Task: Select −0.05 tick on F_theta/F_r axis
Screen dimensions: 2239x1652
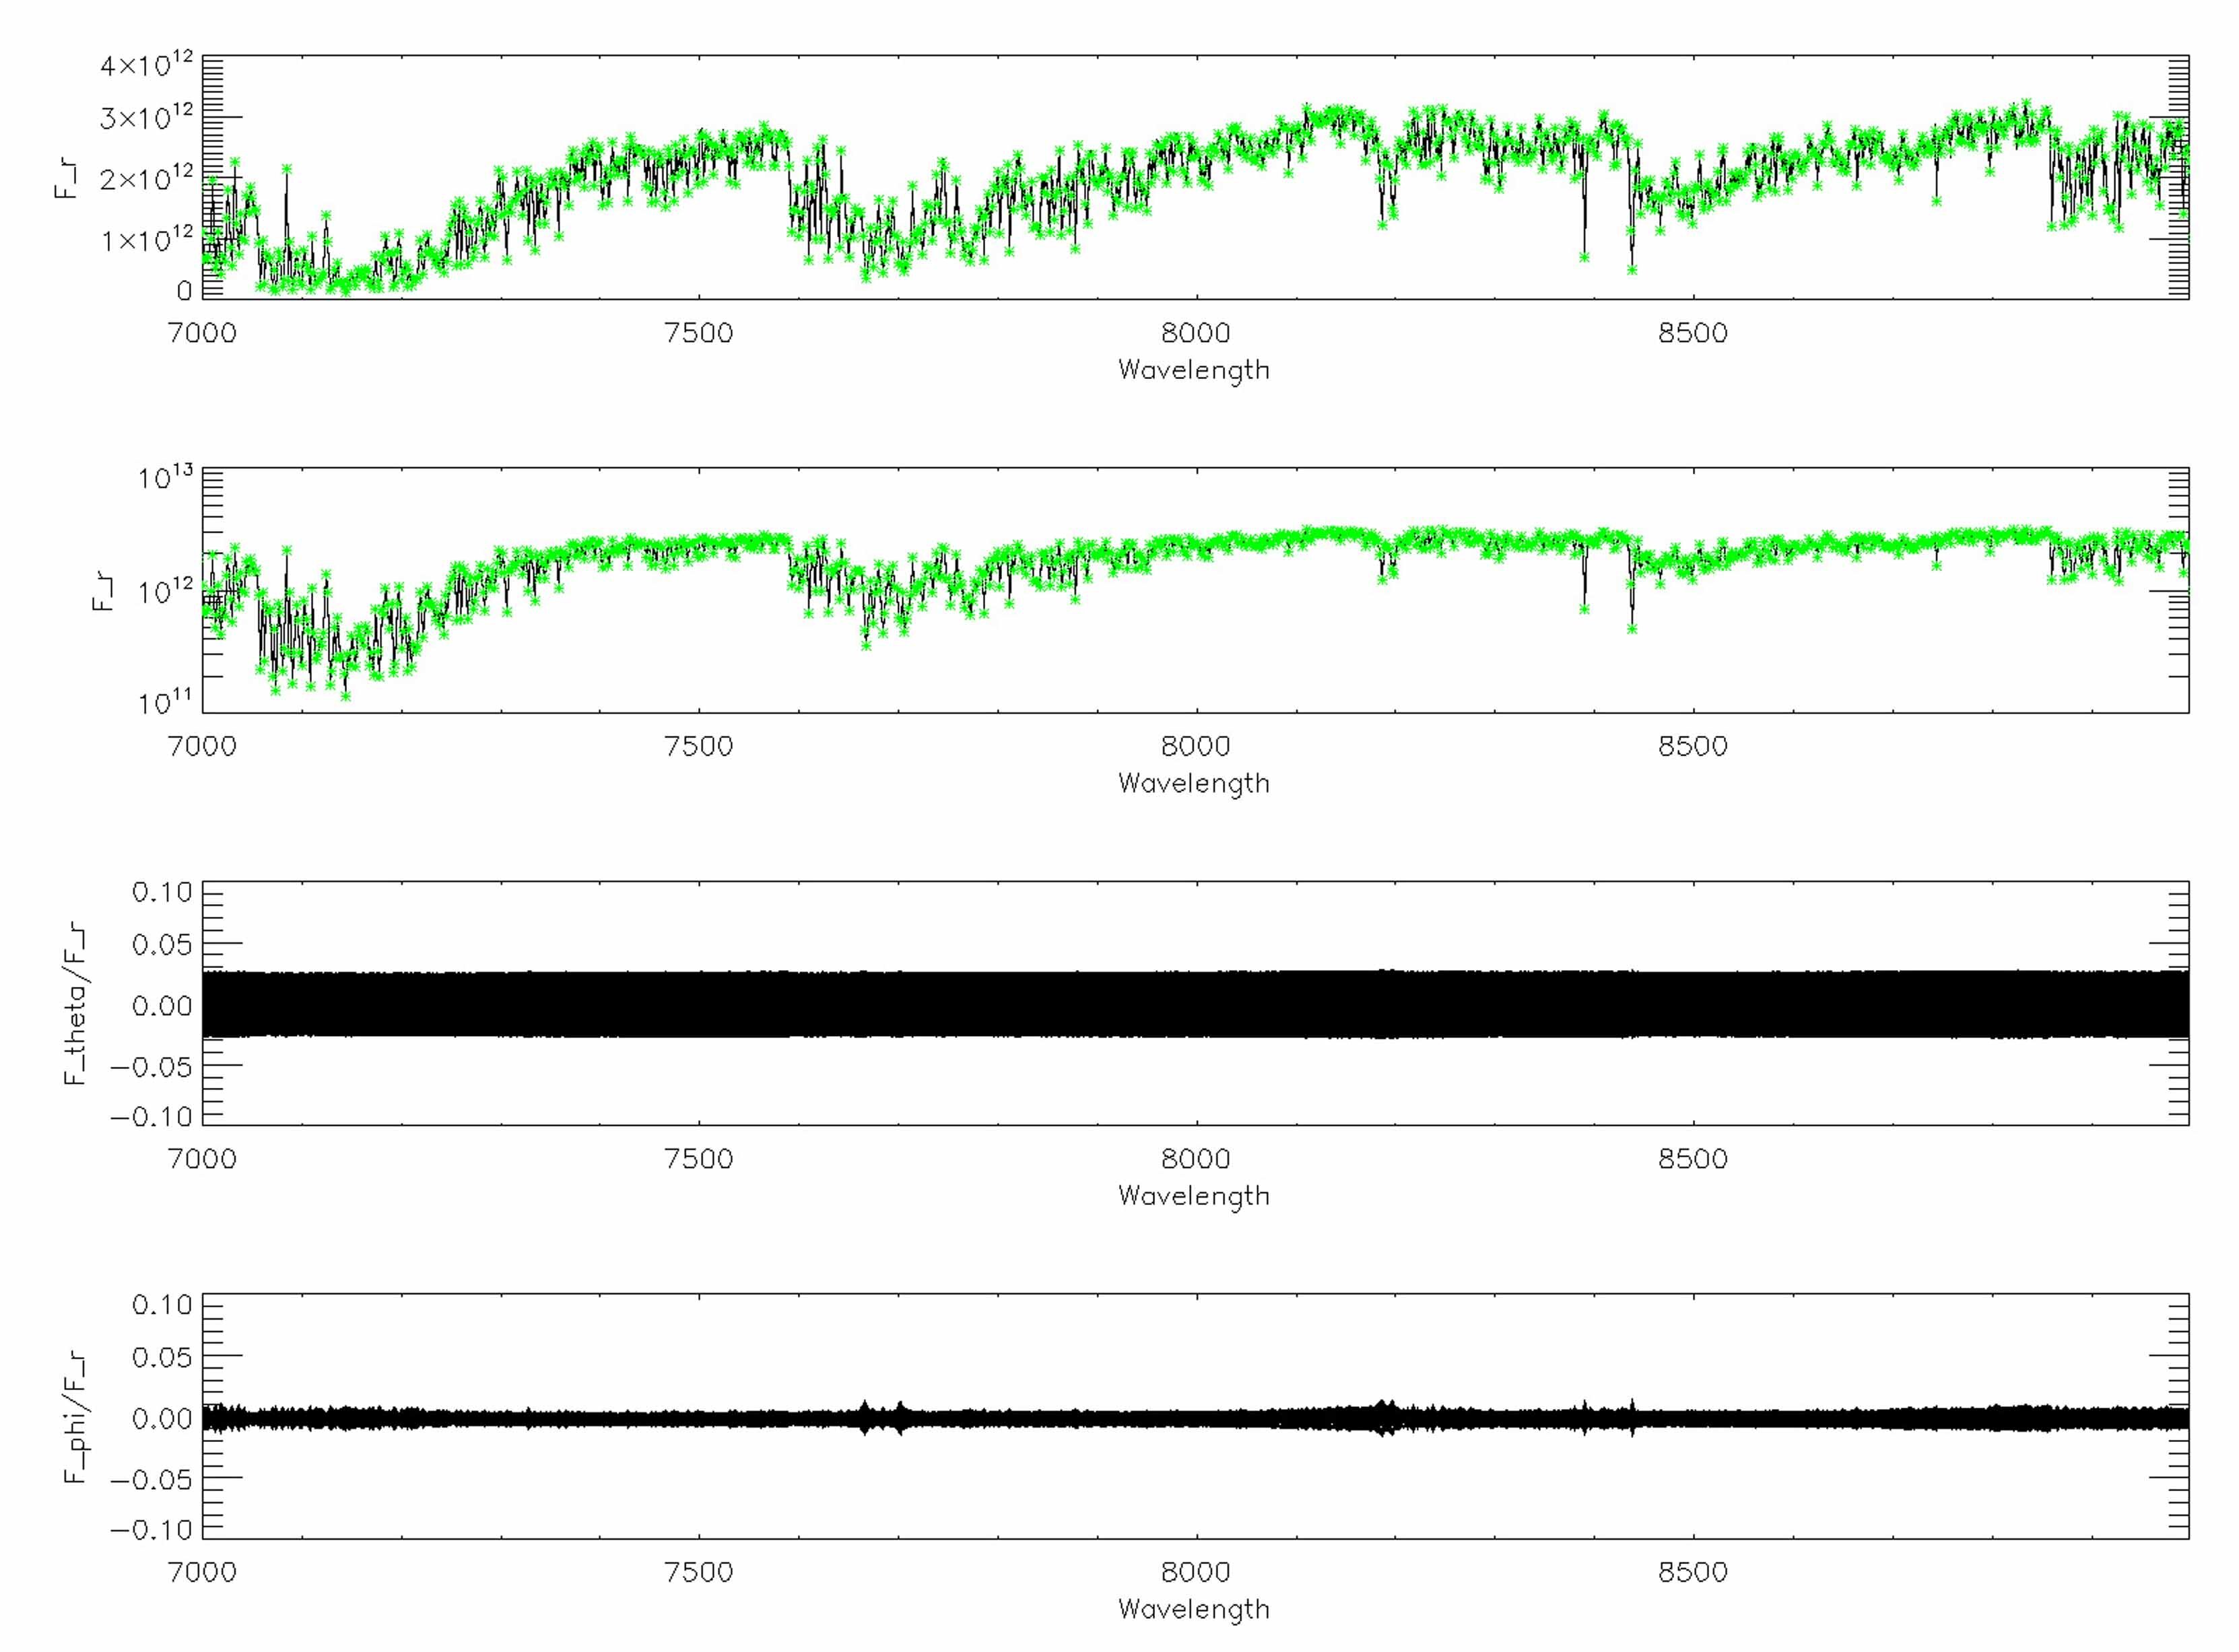Action: coord(150,1067)
